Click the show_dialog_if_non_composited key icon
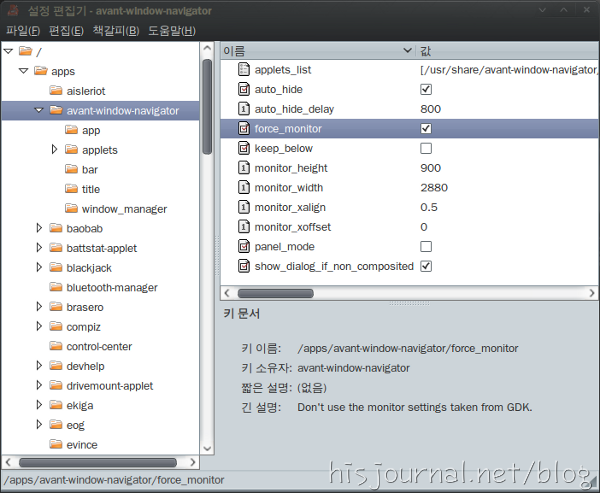 pos(244,266)
